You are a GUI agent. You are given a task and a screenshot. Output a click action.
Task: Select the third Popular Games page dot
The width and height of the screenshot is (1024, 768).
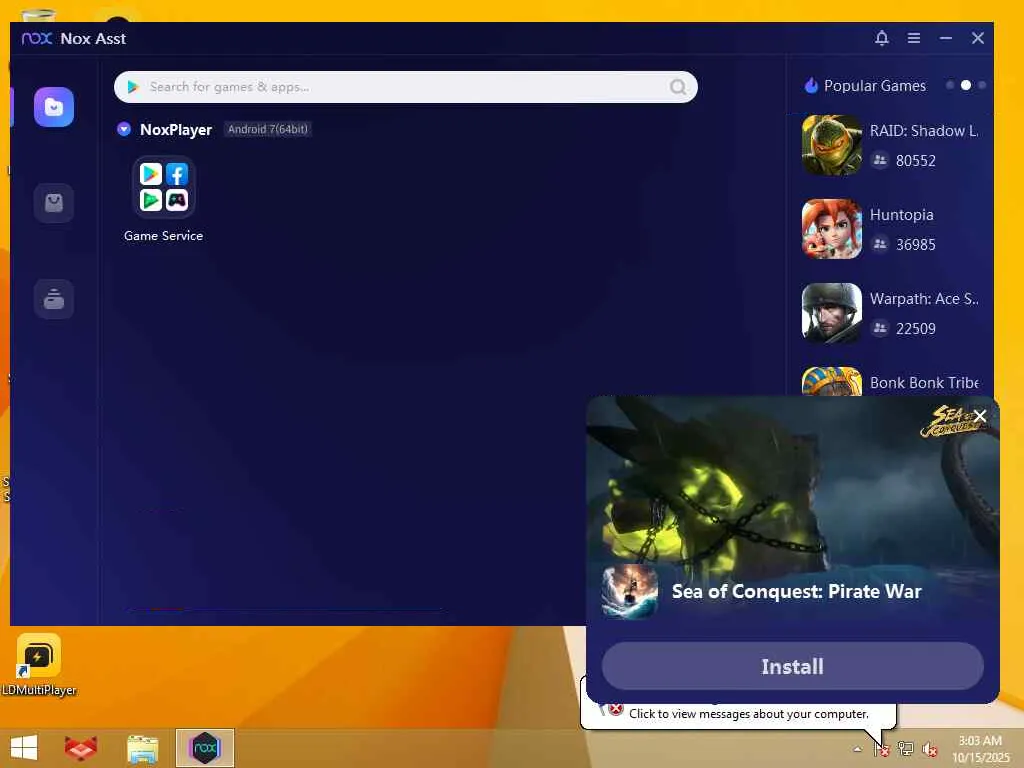[x=982, y=86]
